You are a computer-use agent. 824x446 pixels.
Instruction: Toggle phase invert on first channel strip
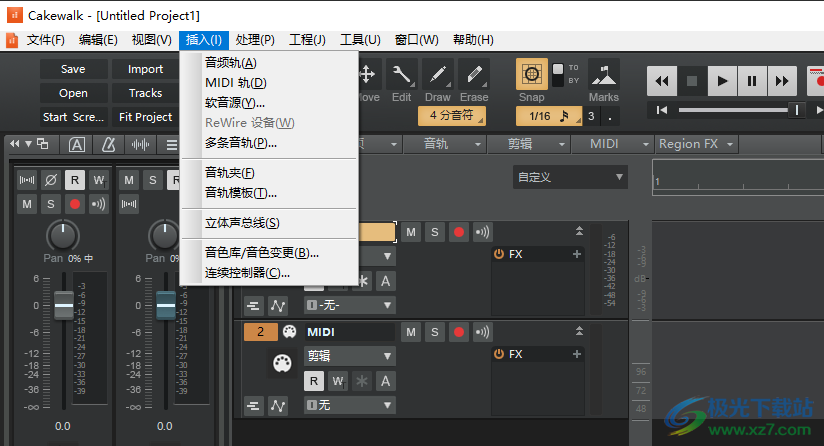click(x=51, y=180)
